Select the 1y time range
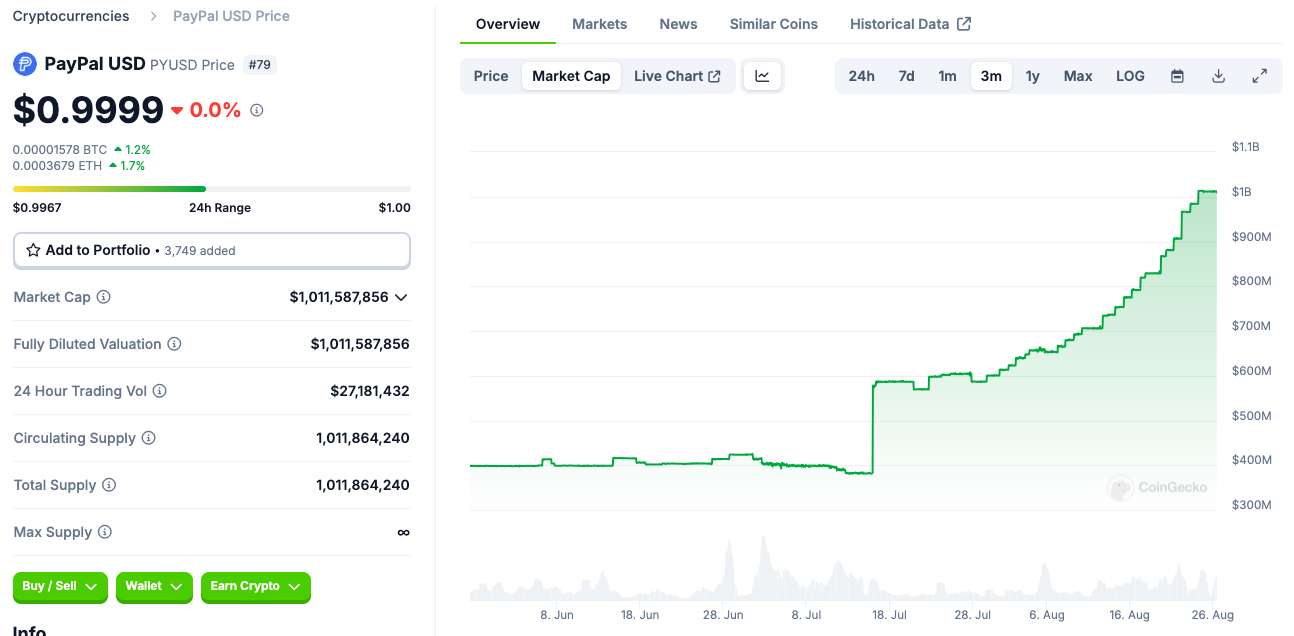Viewport: 1294px width, 636px height. click(1032, 76)
